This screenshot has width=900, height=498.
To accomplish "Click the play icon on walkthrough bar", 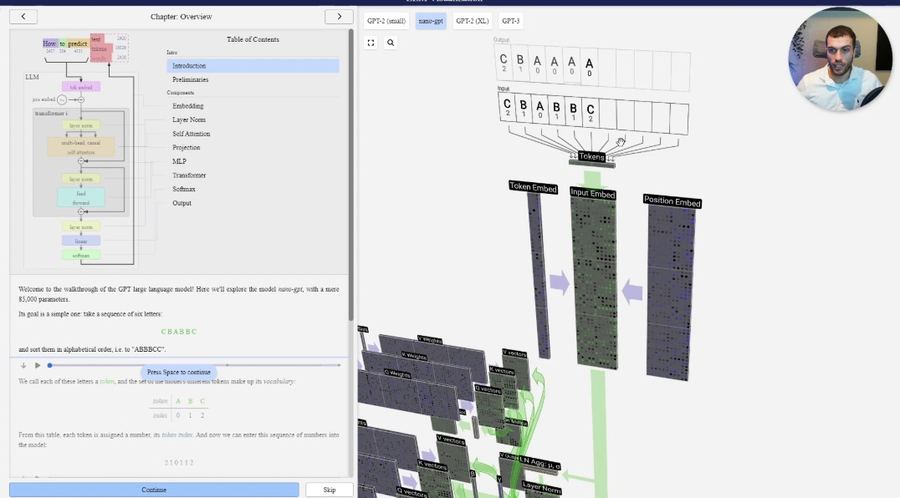I will (x=37, y=365).
